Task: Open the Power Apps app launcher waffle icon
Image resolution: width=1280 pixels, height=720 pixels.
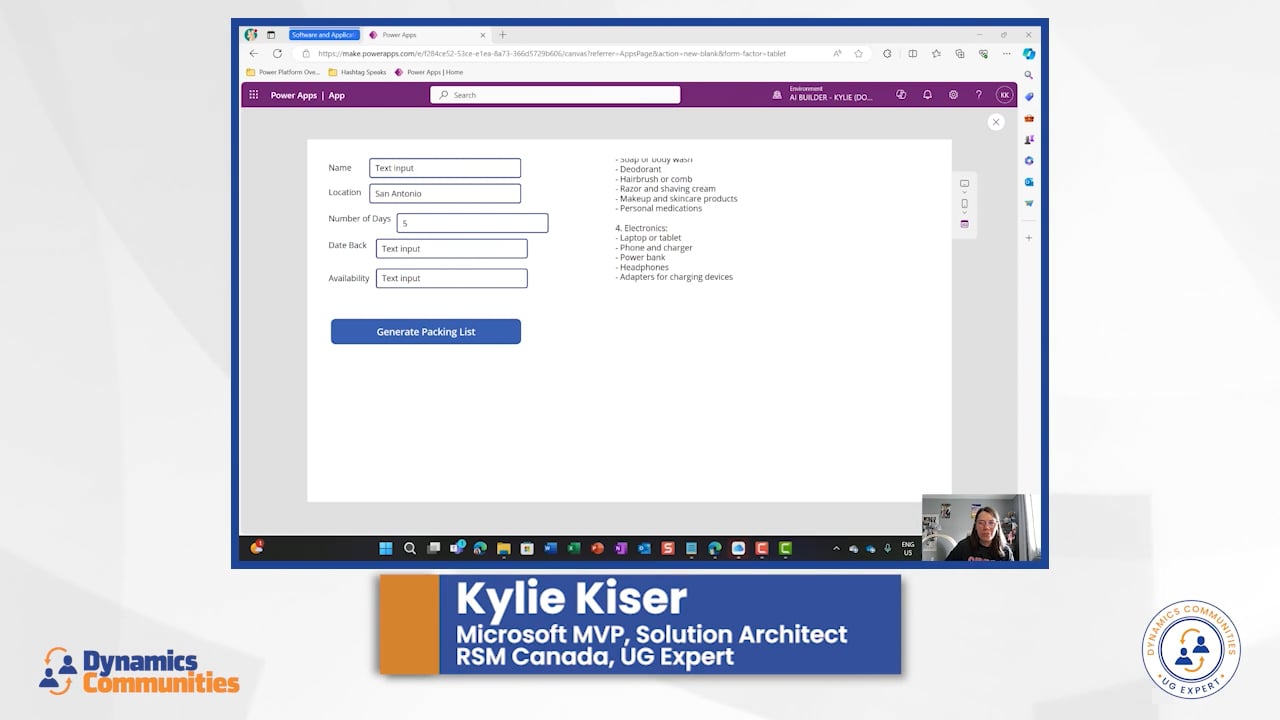Action: [253, 94]
